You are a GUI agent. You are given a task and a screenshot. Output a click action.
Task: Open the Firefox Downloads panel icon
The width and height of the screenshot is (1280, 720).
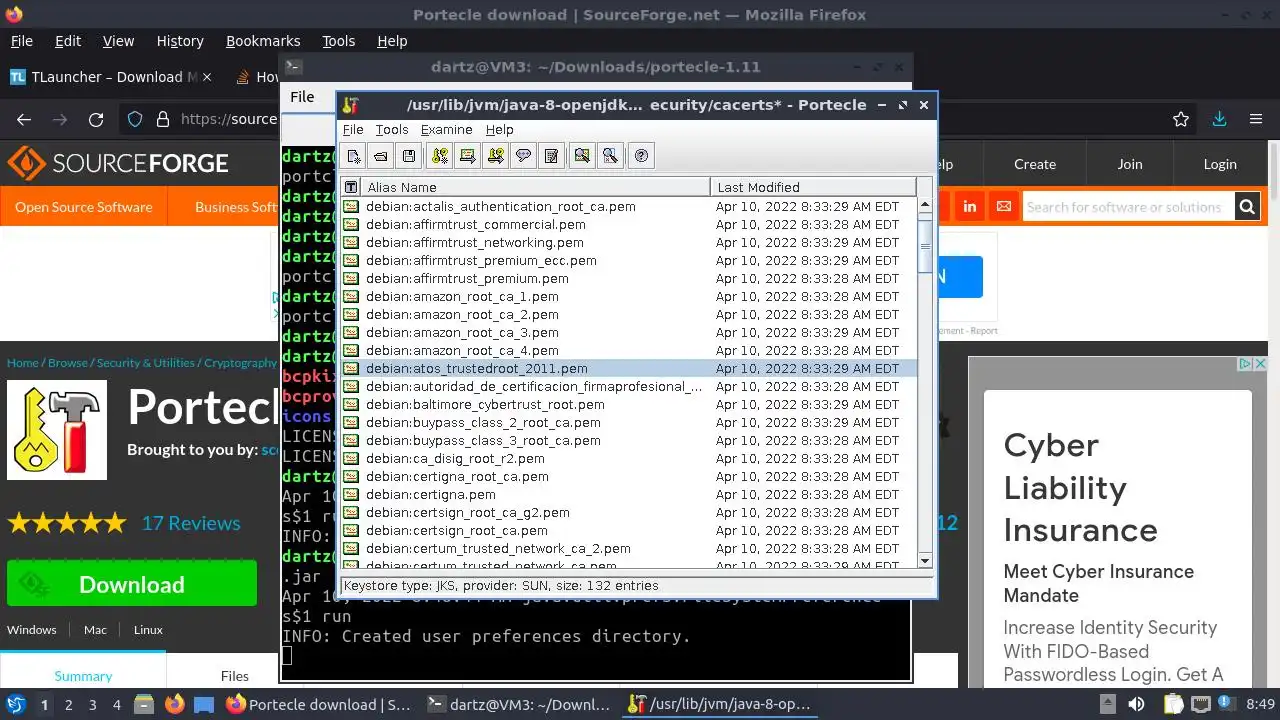[x=1219, y=119]
